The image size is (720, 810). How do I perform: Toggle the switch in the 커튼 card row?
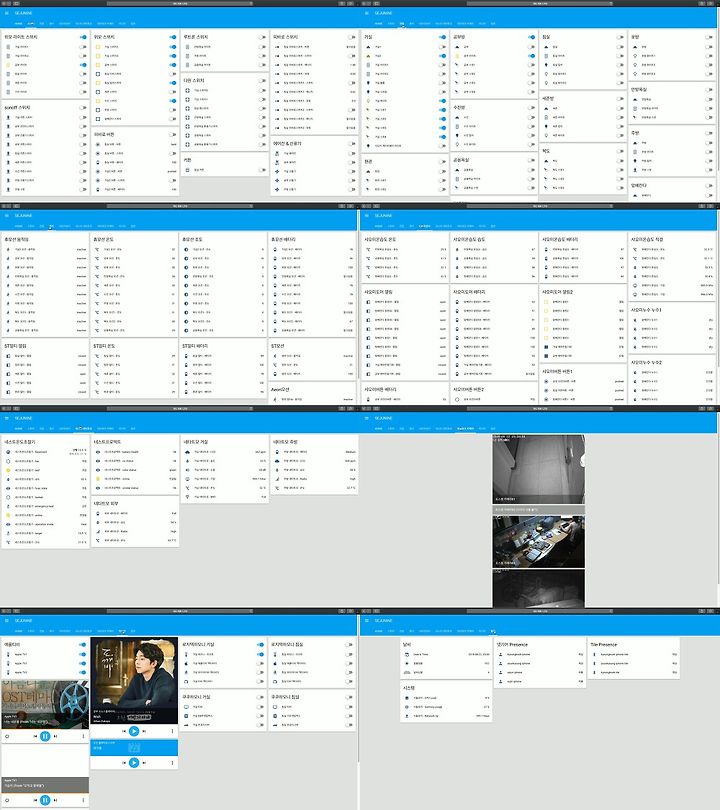(x=262, y=170)
